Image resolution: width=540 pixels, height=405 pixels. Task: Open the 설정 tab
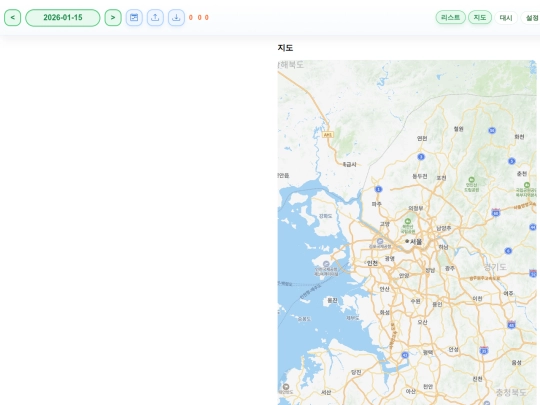[531, 18]
